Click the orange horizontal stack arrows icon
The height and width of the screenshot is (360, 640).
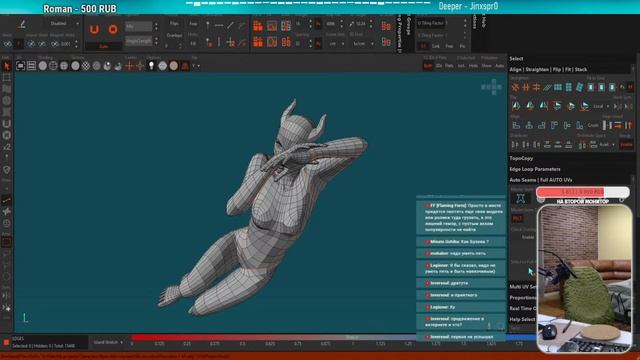(x=618, y=125)
